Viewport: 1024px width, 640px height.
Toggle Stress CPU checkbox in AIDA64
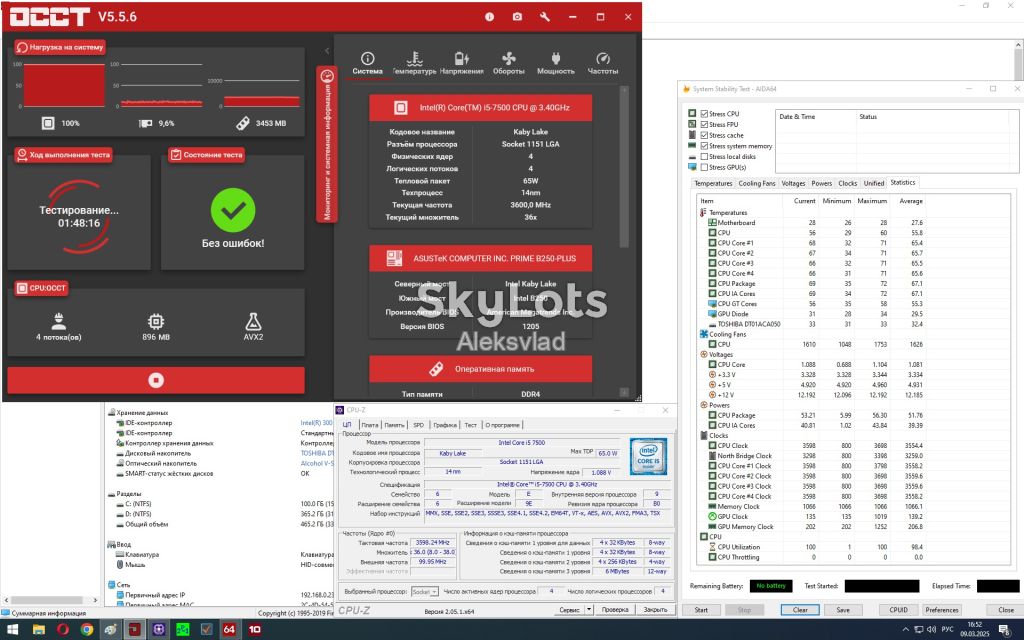704,114
